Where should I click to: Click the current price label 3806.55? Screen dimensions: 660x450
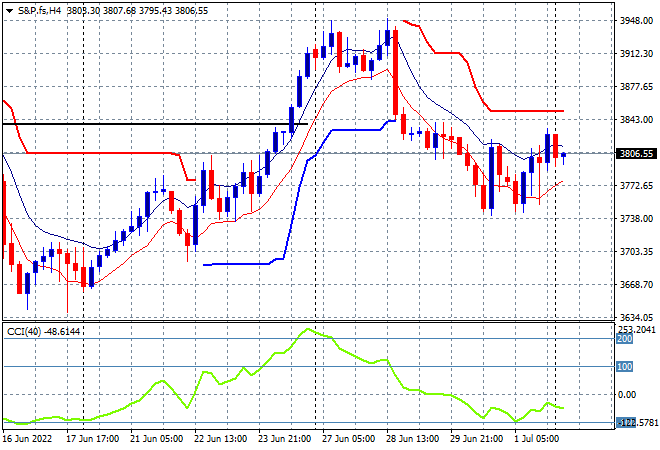(x=636, y=154)
